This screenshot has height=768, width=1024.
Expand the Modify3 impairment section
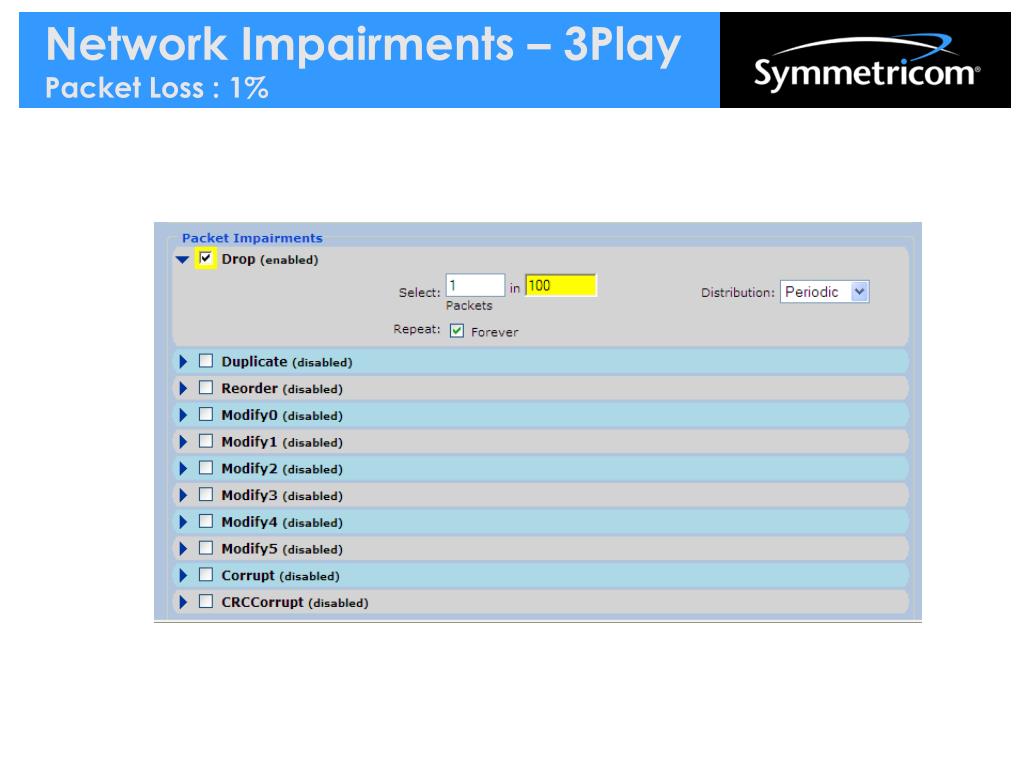pos(183,495)
